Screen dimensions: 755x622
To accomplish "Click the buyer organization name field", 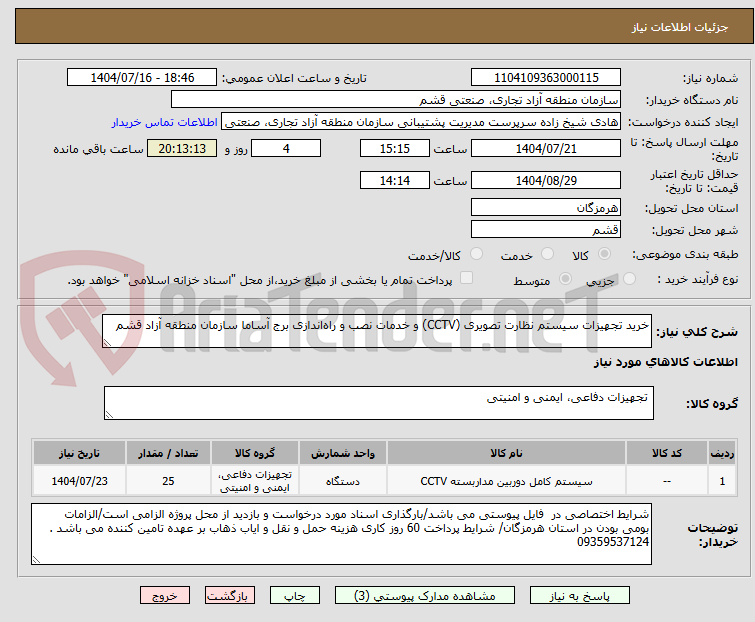I will coord(396,100).
